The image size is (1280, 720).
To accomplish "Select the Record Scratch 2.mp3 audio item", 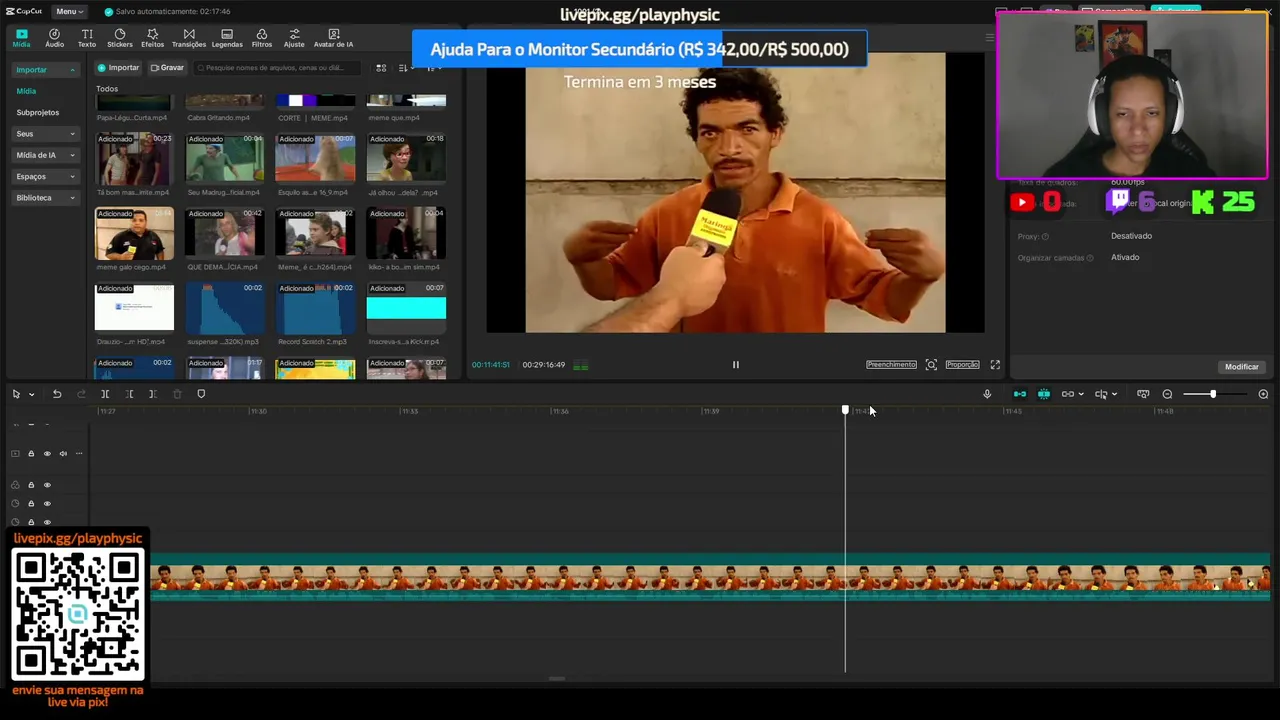I will [x=315, y=308].
